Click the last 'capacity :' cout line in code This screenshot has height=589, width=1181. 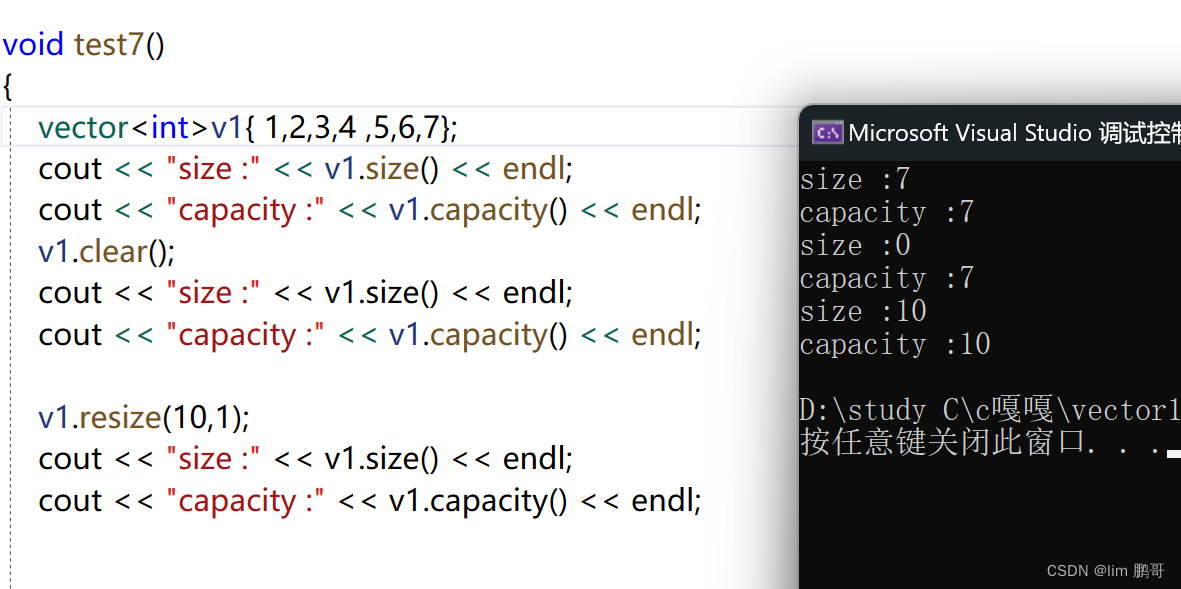pos(370,501)
